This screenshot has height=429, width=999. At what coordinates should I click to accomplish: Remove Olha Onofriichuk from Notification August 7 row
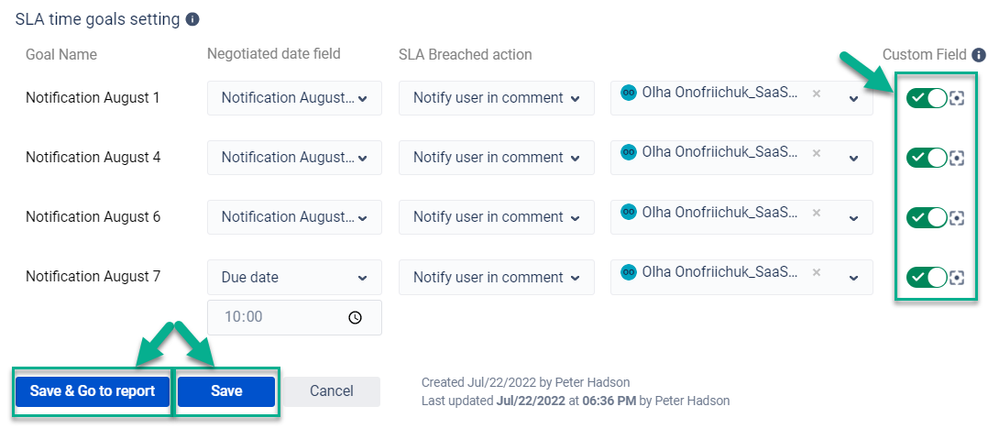[x=816, y=272]
